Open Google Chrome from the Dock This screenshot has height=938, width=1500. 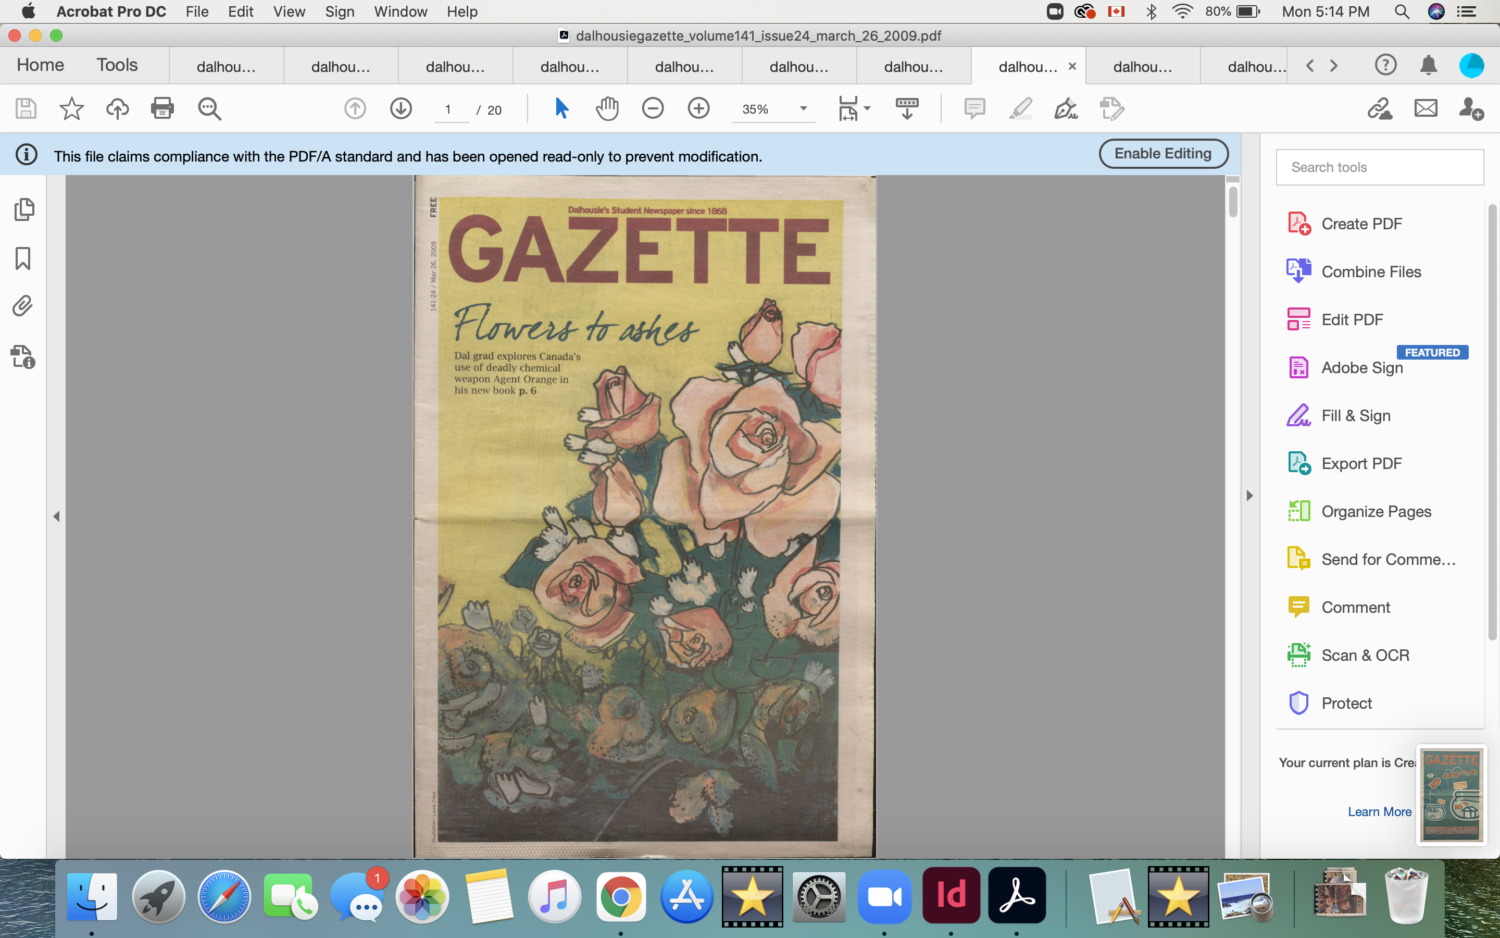click(621, 896)
